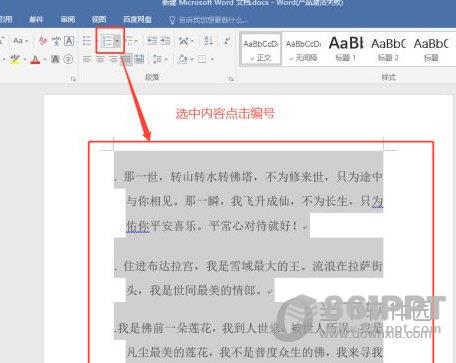Screen dimensions: 456x363
Task: Click the Clear Formatting eraser icon
Action: tap(43, 41)
